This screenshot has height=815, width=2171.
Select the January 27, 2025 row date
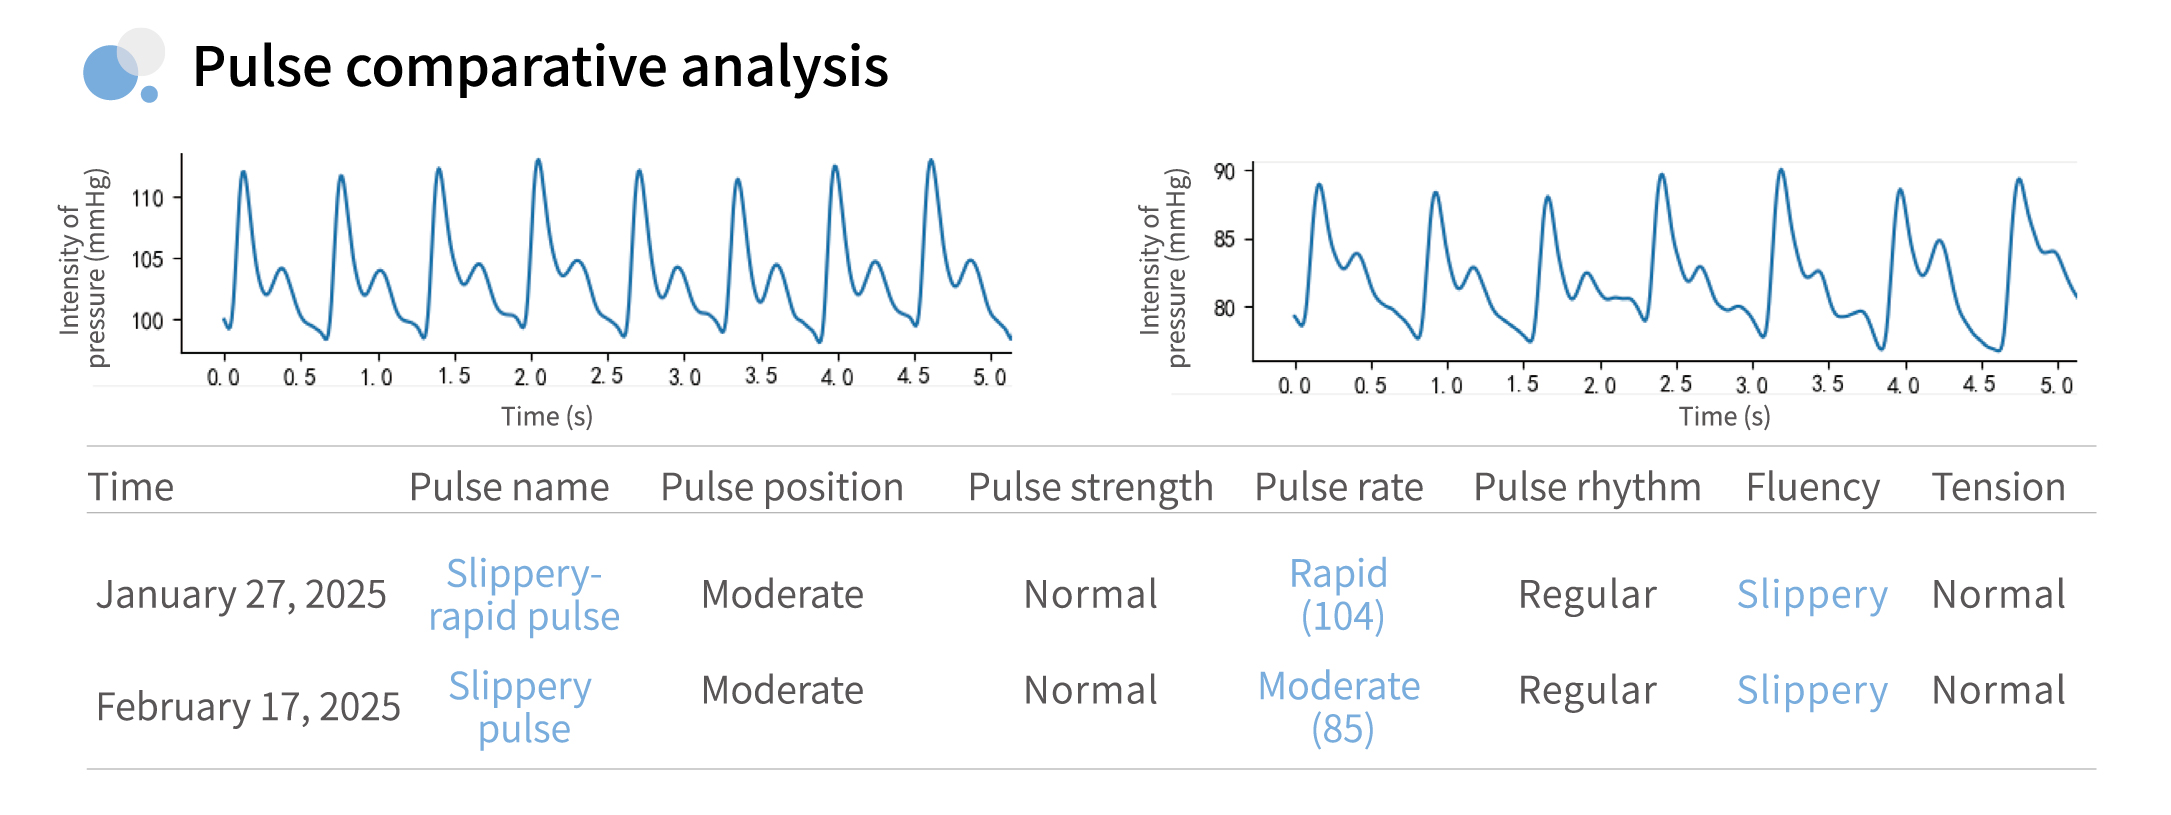[241, 595]
